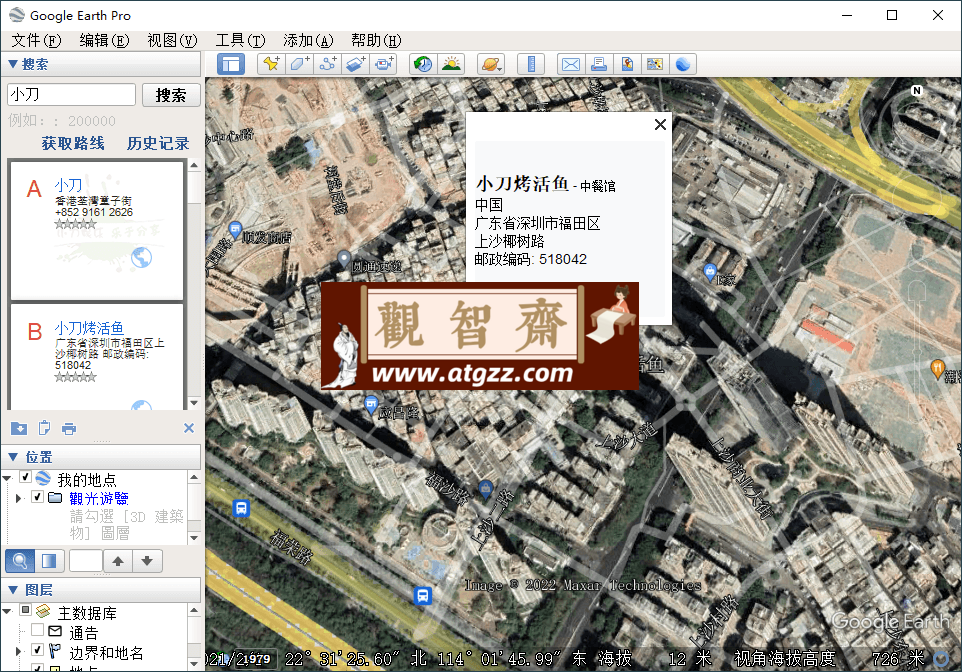Viewport: 962px width, 672px height.
Task: Add a path using the toolbar icon
Action: point(328,64)
